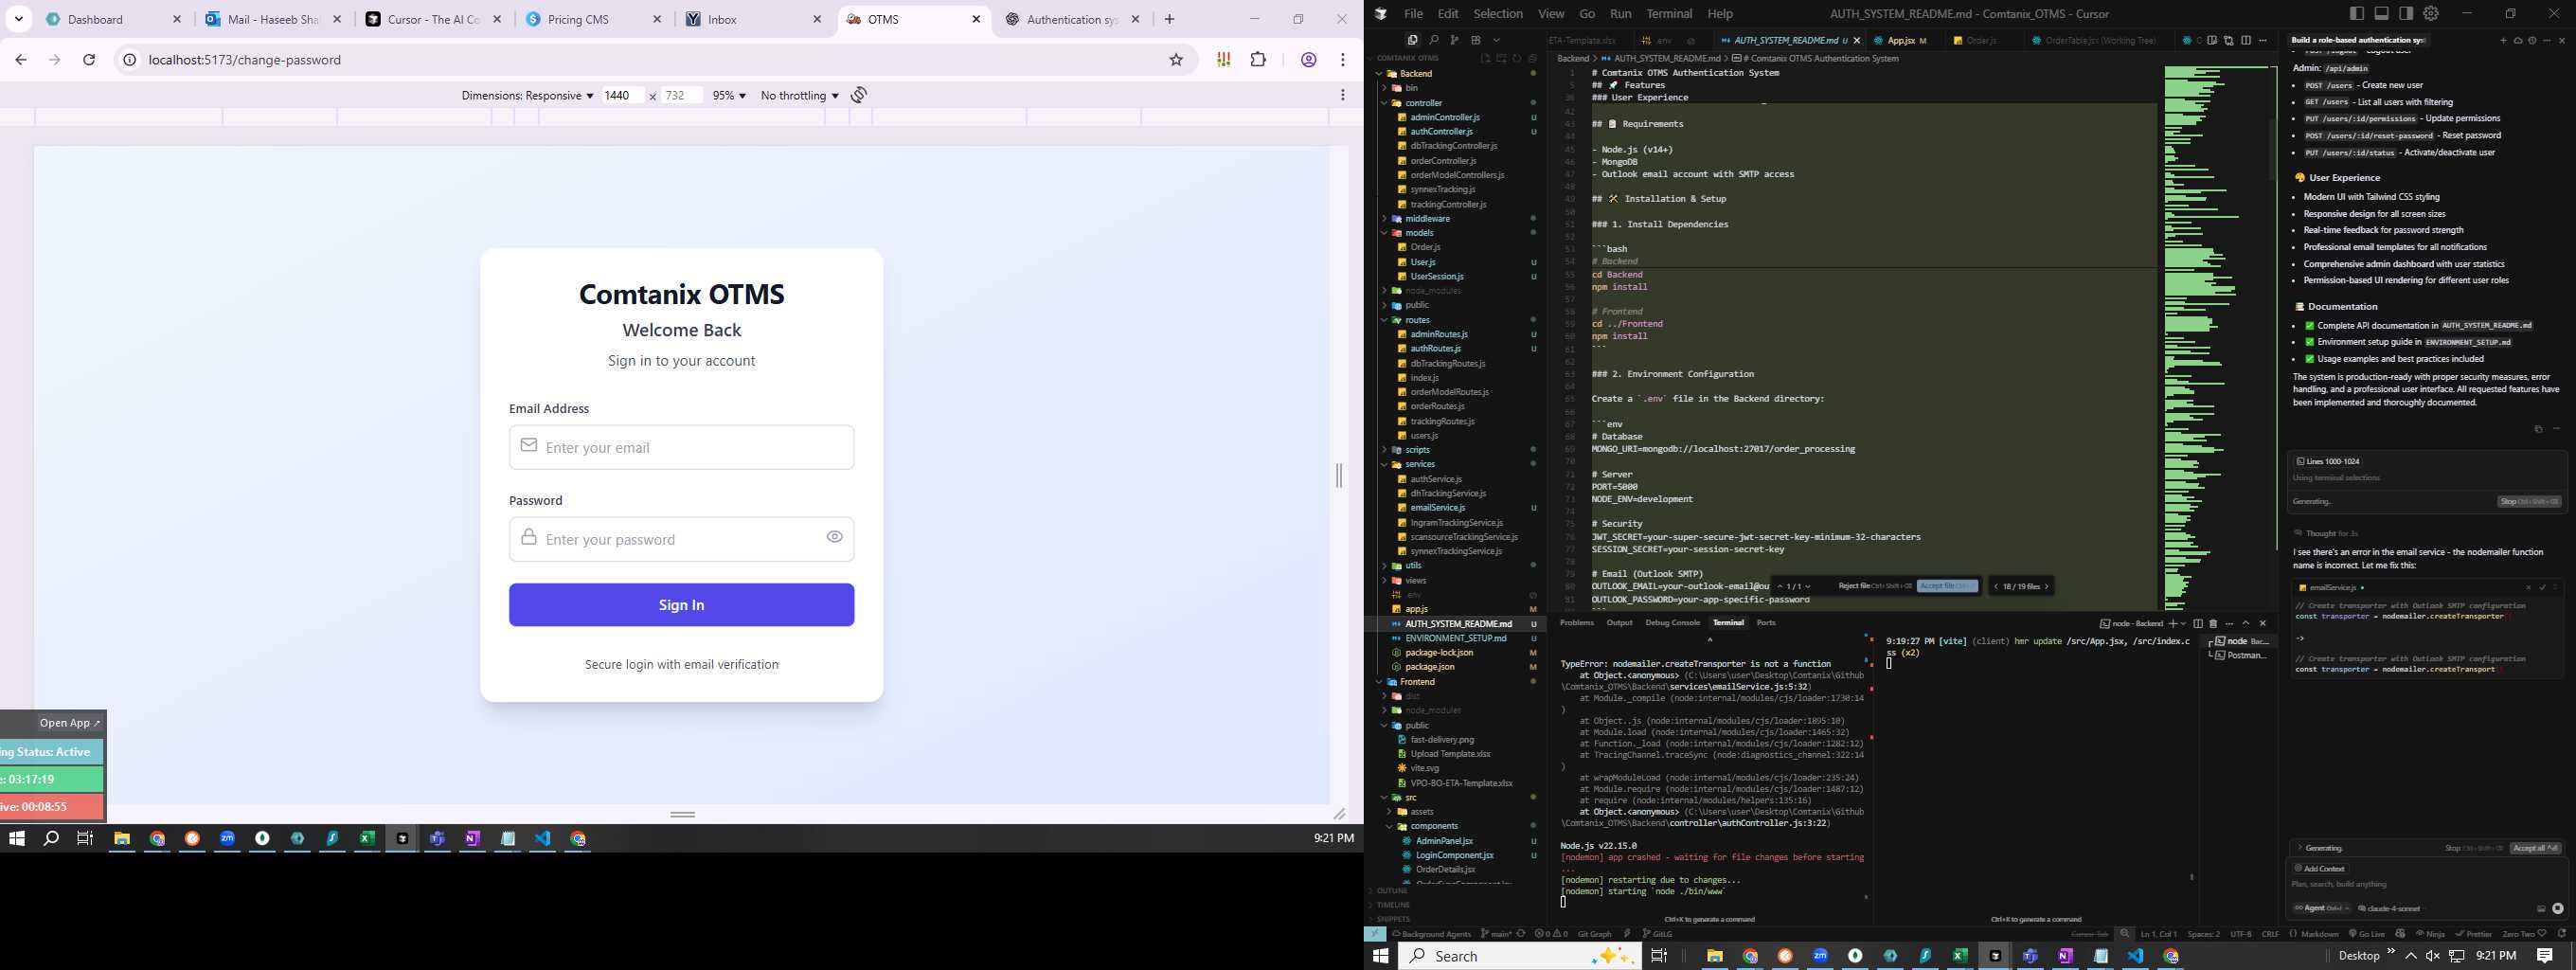The width and height of the screenshot is (2576, 970).
Task: Open the 95% zoom dropdown
Action: [x=729, y=95]
